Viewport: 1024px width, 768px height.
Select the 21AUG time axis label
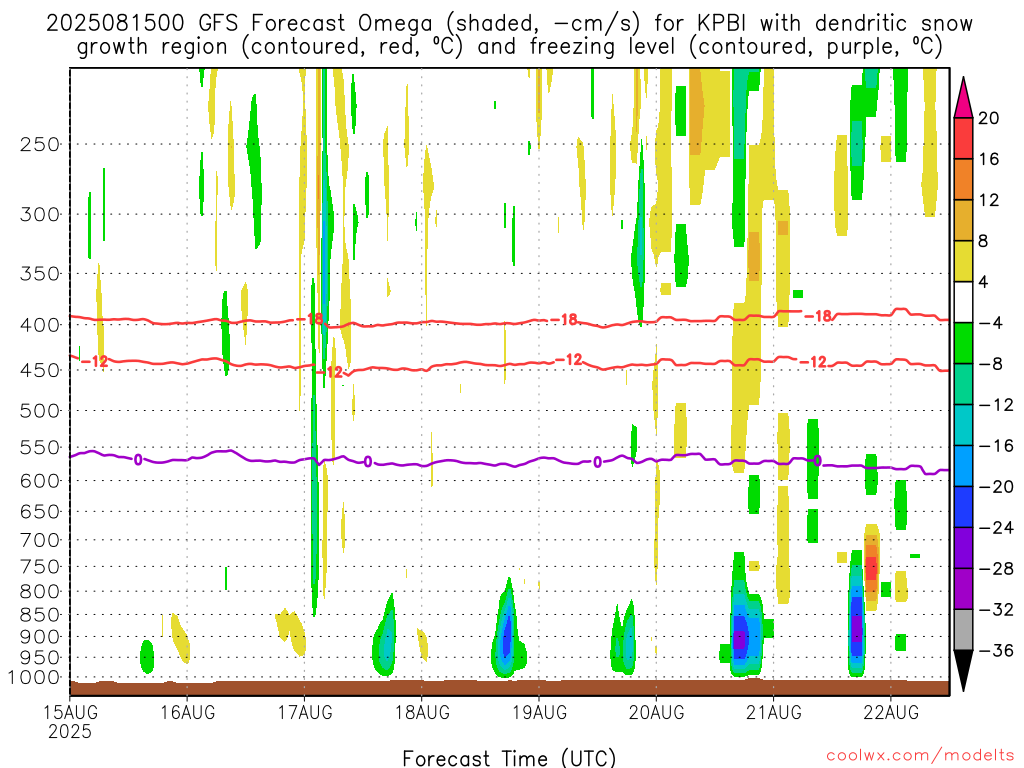[x=774, y=712]
